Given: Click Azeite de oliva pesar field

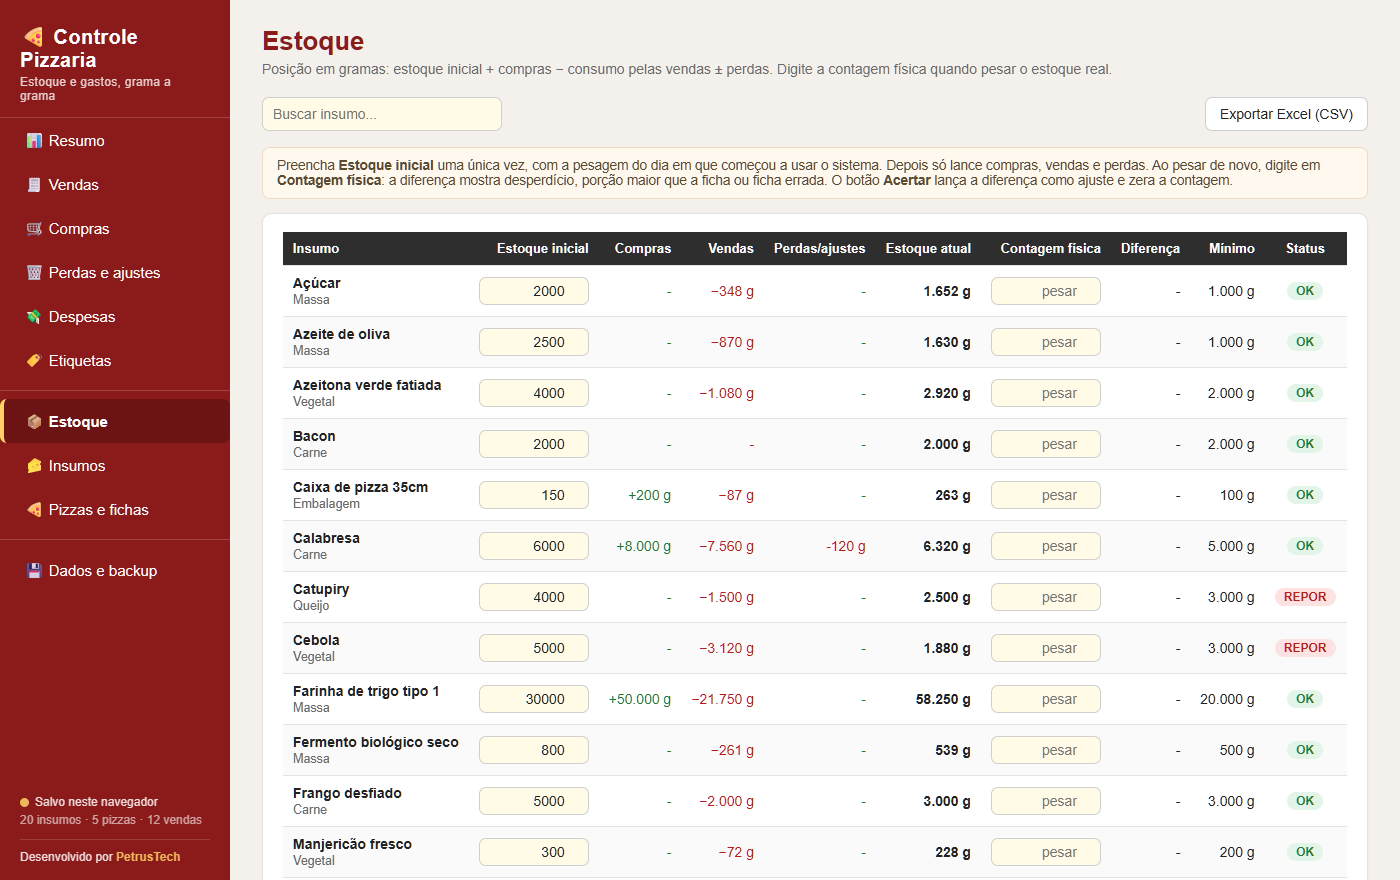Looking at the screenshot, I should 1046,342.
